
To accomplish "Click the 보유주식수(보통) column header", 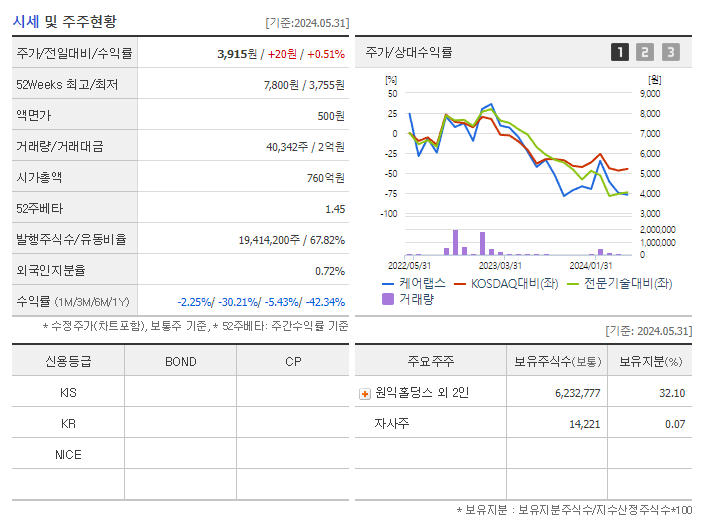I will click(557, 361).
